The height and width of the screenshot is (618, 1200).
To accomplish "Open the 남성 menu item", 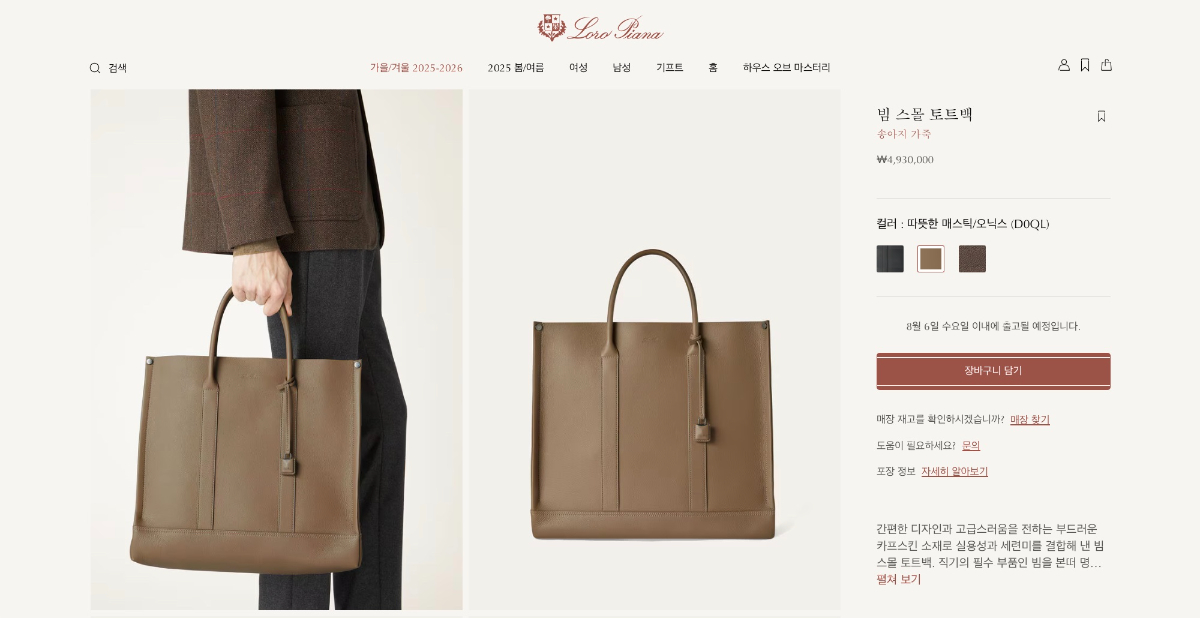I will pyautogui.click(x=622, y=68).
